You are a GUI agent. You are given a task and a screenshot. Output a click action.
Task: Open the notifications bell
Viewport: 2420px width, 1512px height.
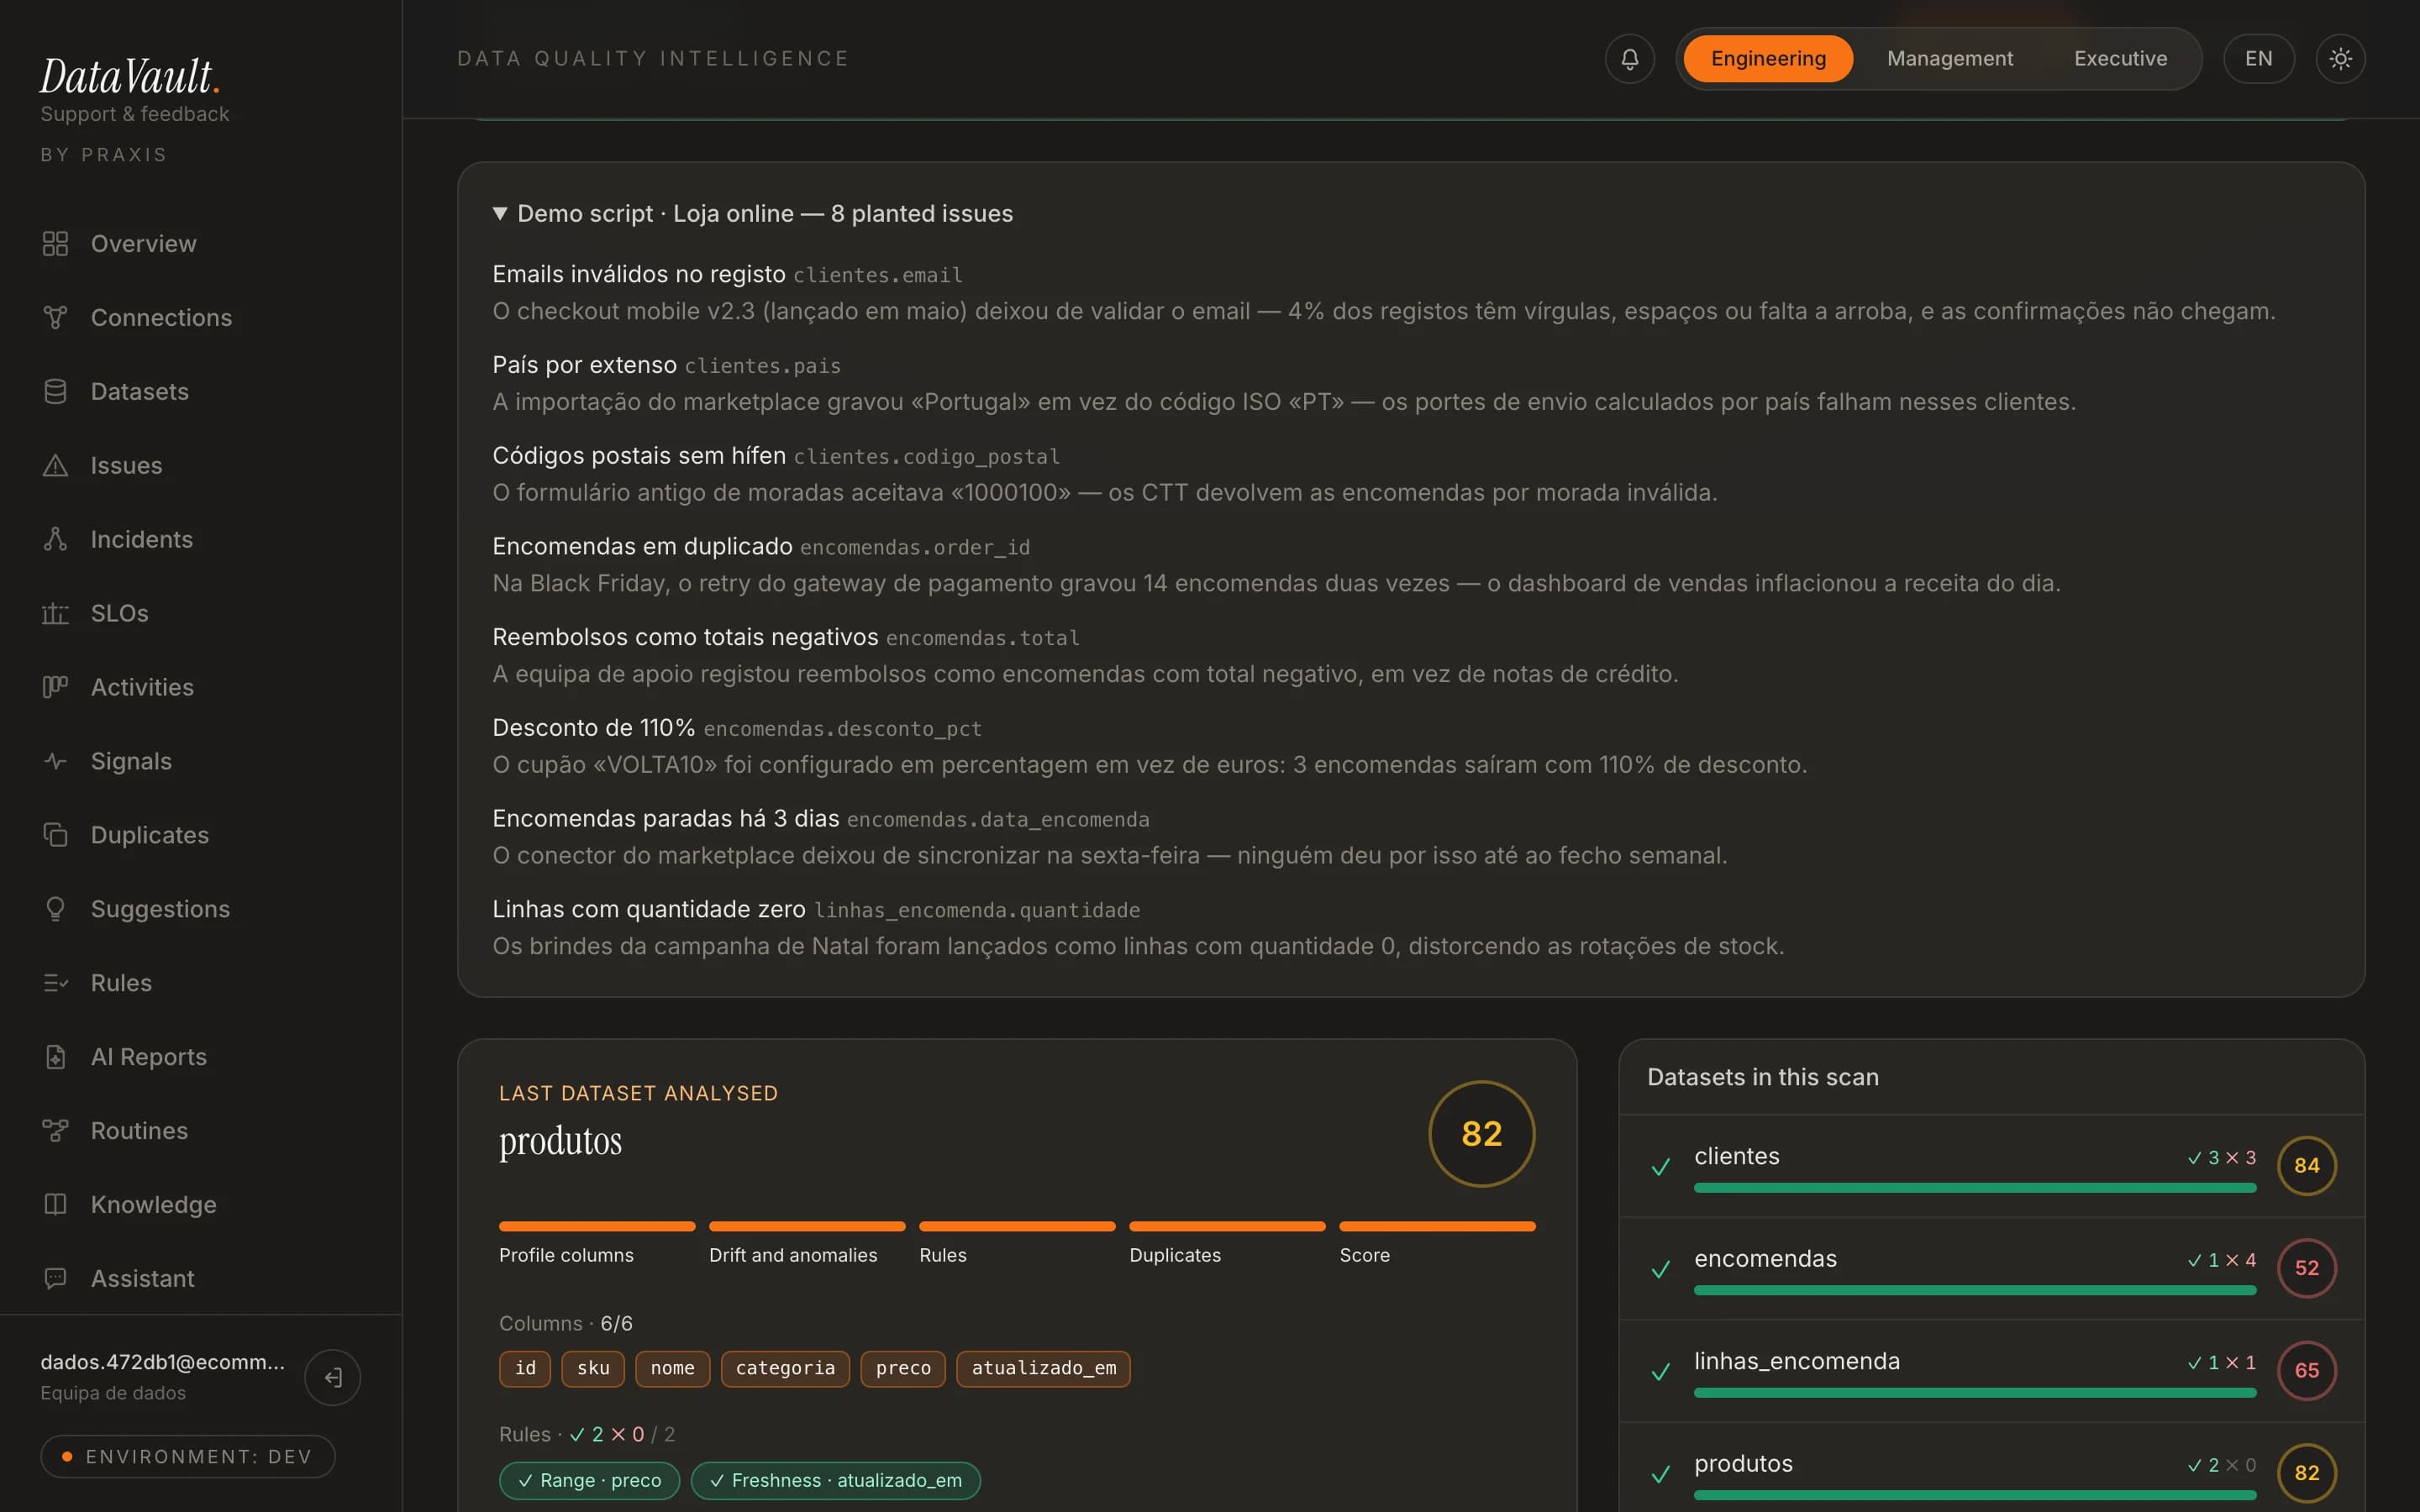1629,59
